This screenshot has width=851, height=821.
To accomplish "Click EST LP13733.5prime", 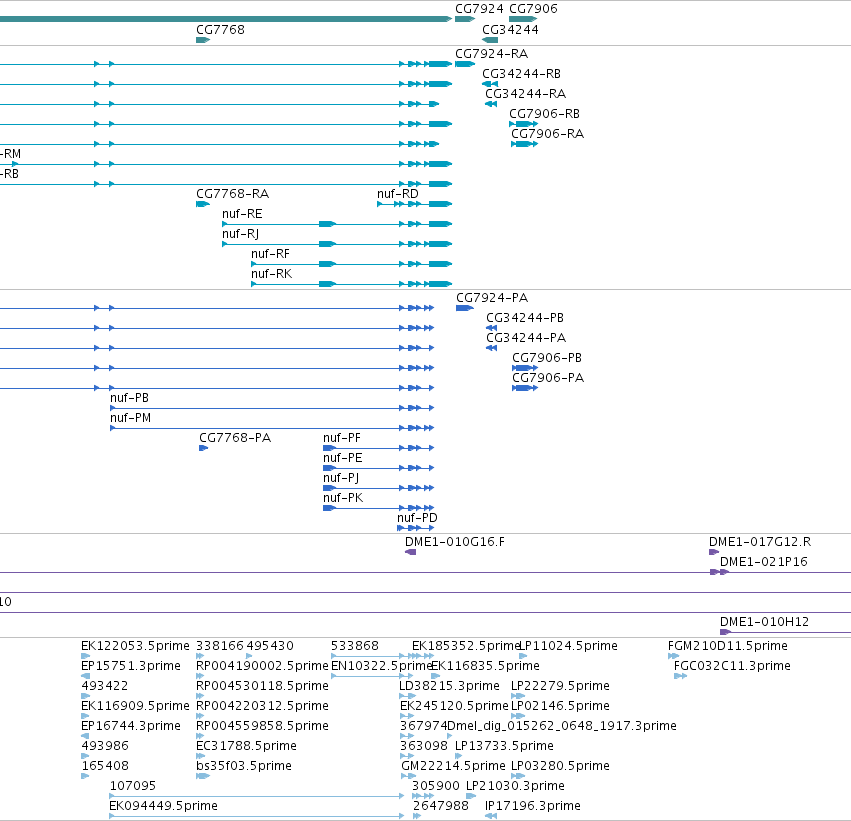I will click(x=459, y=756).
